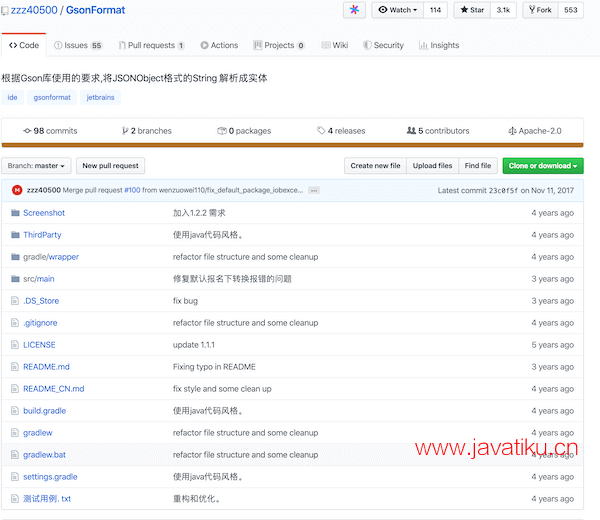
Task: View the 2 branches
Action: click(147, 131)
